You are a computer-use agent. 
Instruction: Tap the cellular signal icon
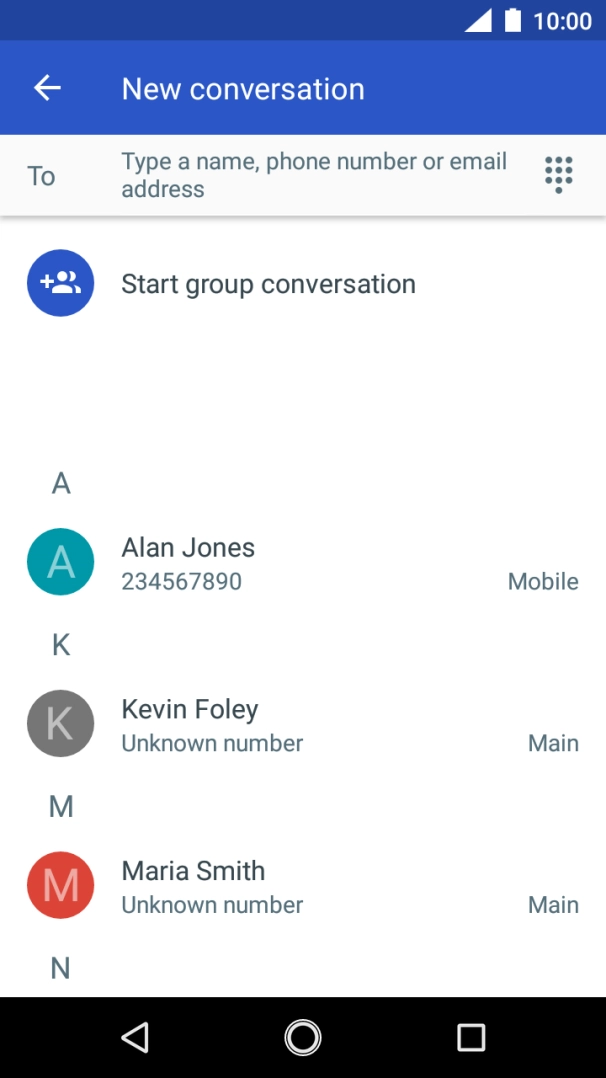pos(478,20)
